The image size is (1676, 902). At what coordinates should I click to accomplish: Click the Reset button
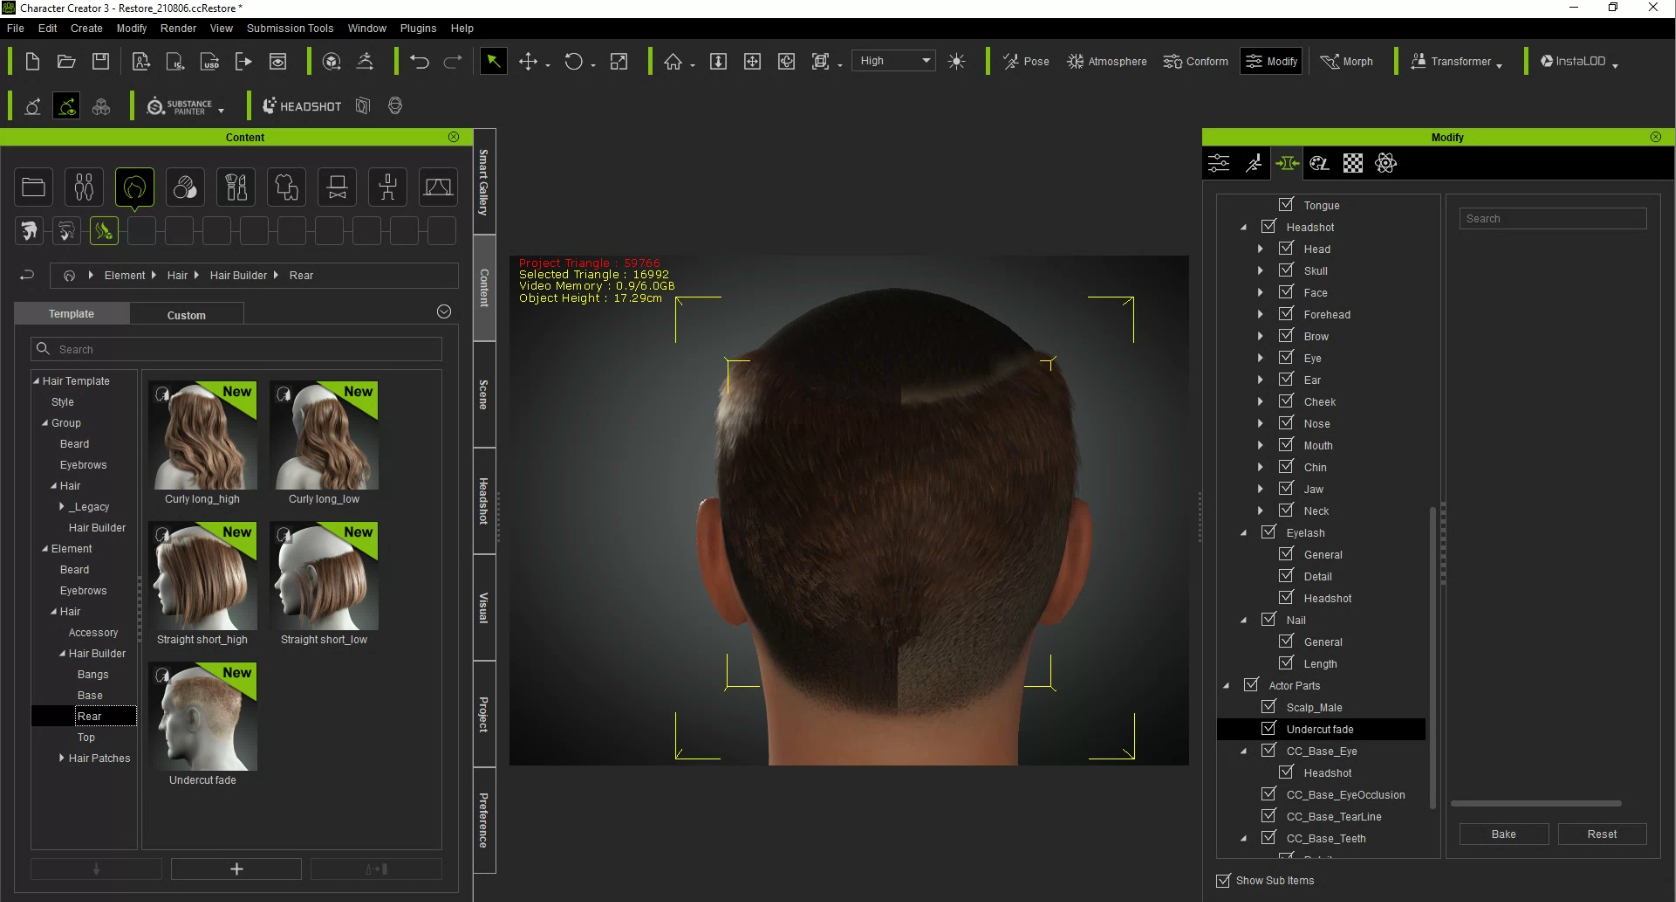[1601, 834]
